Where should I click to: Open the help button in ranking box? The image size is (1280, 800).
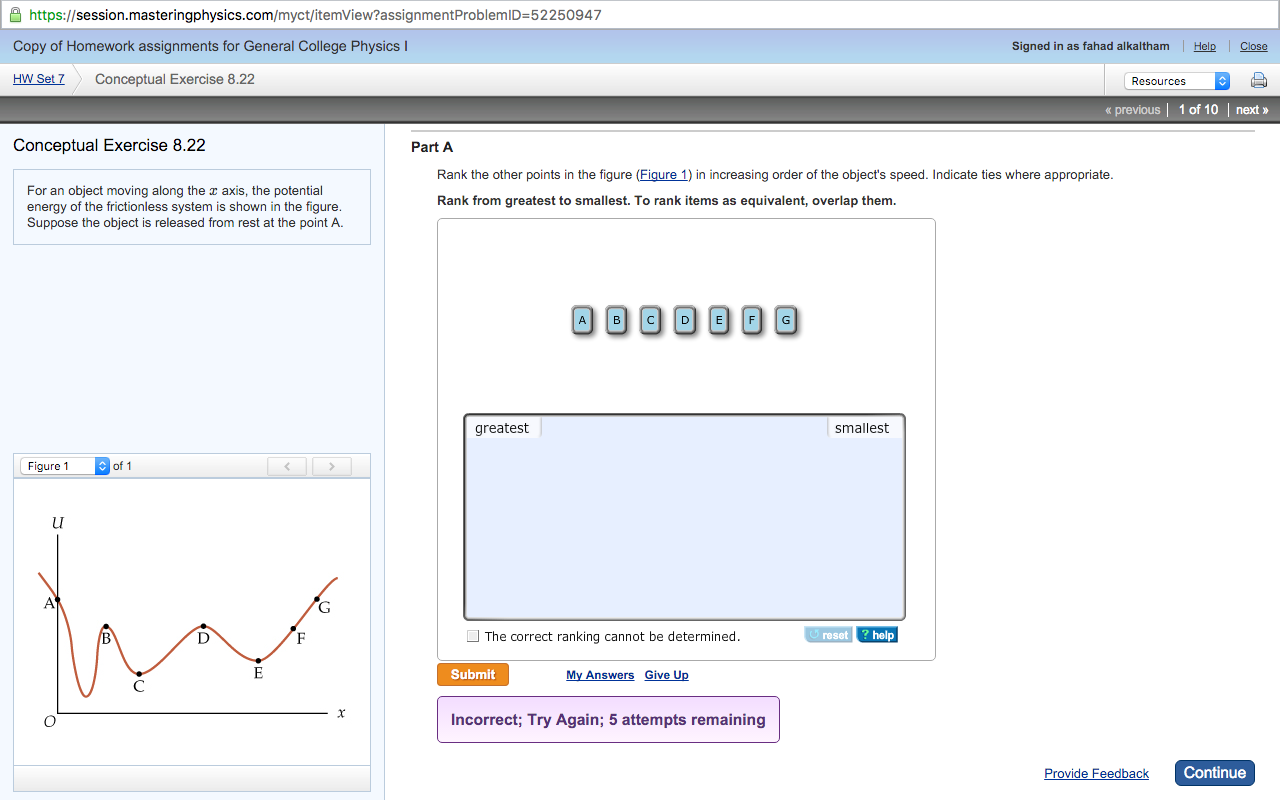click(877, 635)
